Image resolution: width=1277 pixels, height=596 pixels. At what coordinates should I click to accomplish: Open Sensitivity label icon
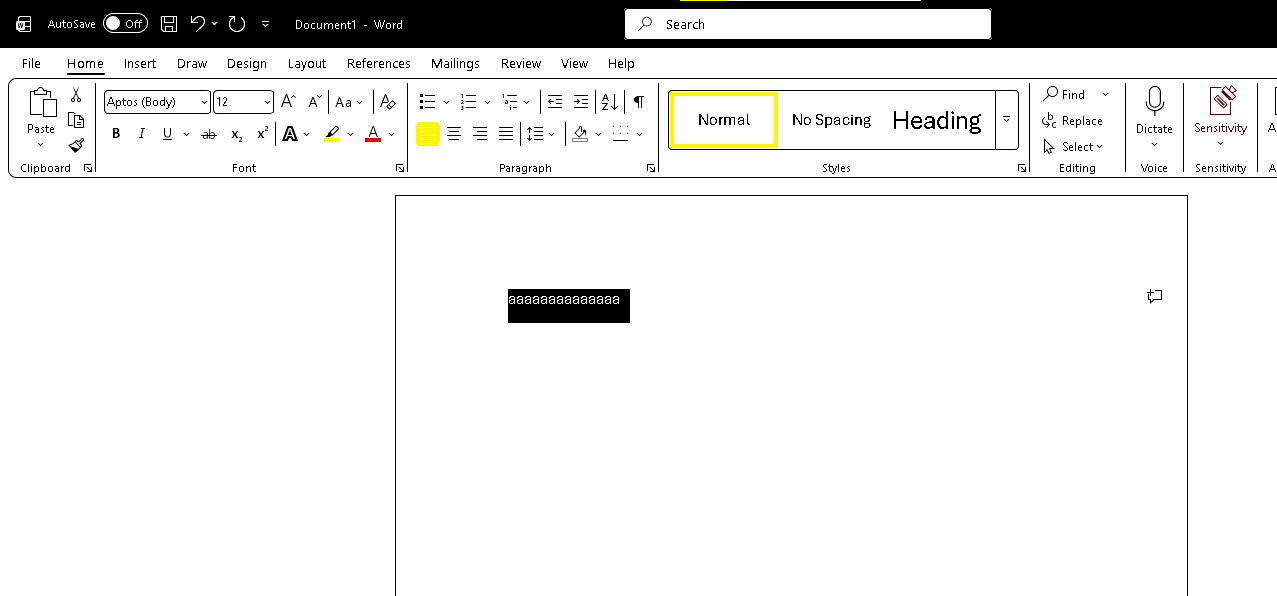coord(1221,101)
